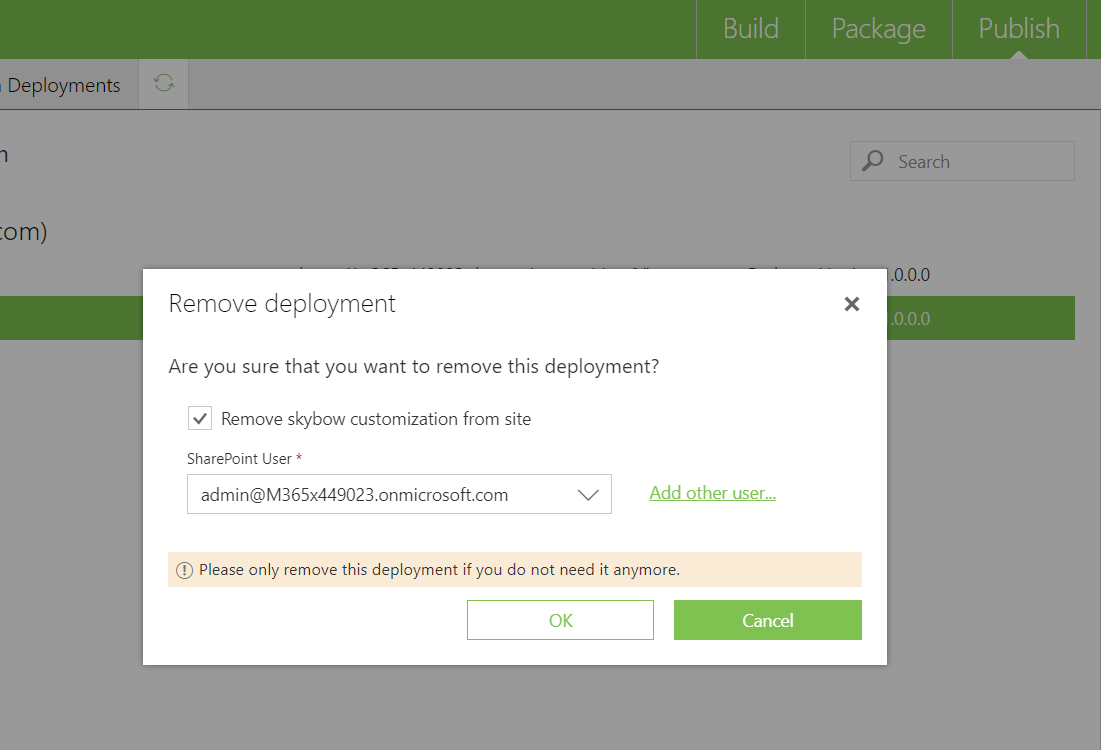Open the SharePoint User dropdown

[x=399, y=494]
